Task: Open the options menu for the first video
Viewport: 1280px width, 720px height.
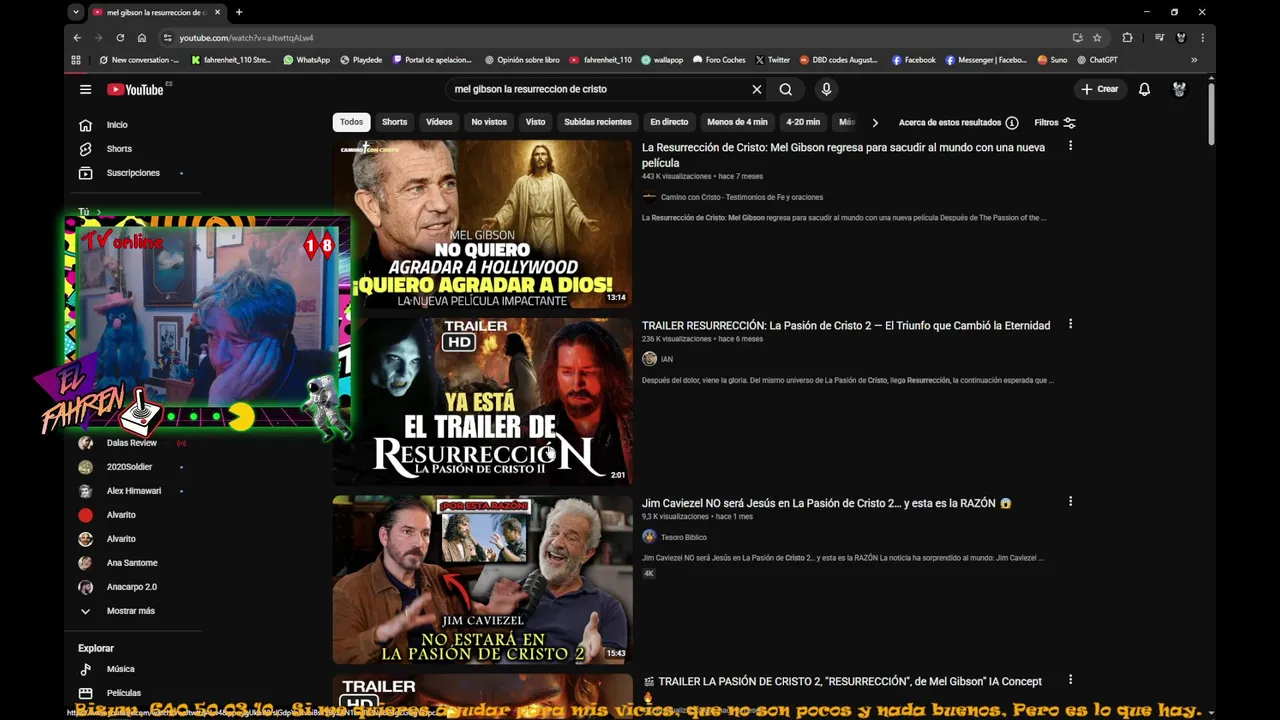Action: click(x=1070, y=146)
